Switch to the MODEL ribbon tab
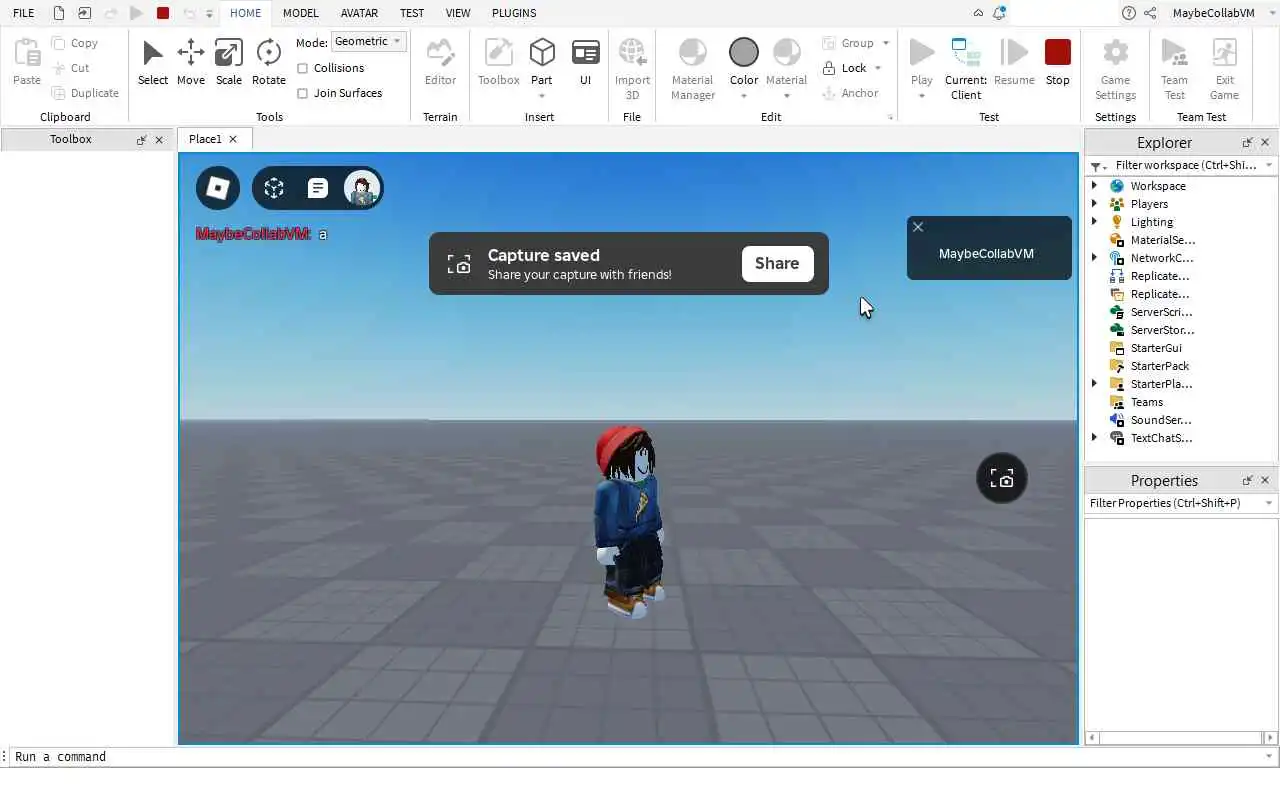The width and height of the screenshot is (1280, 800). (x=300, y=13)
